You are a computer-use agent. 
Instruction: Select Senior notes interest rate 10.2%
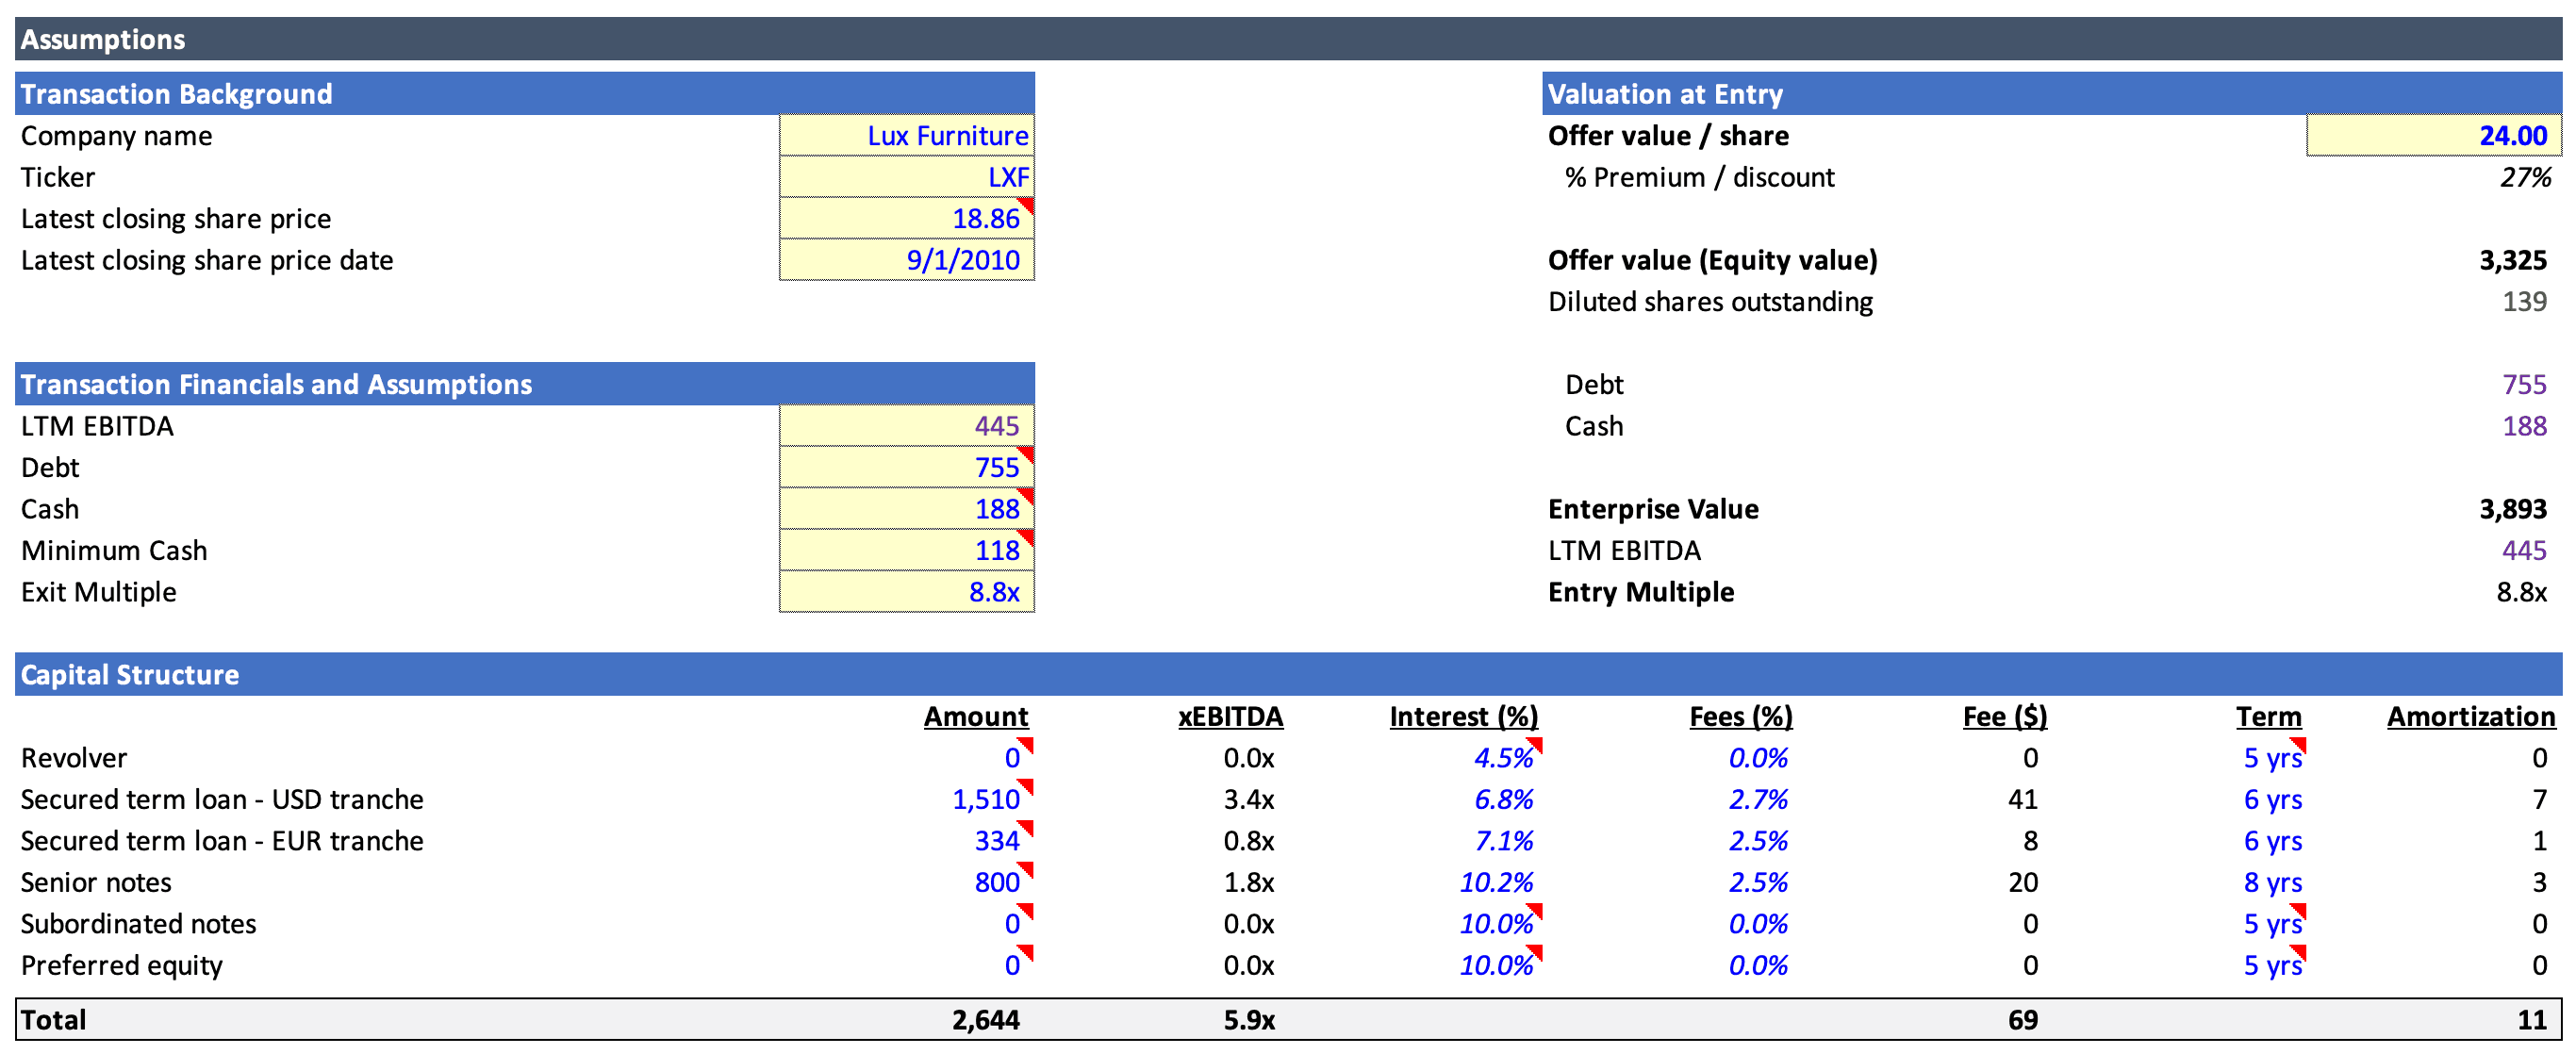click(x=1495, y=883)
